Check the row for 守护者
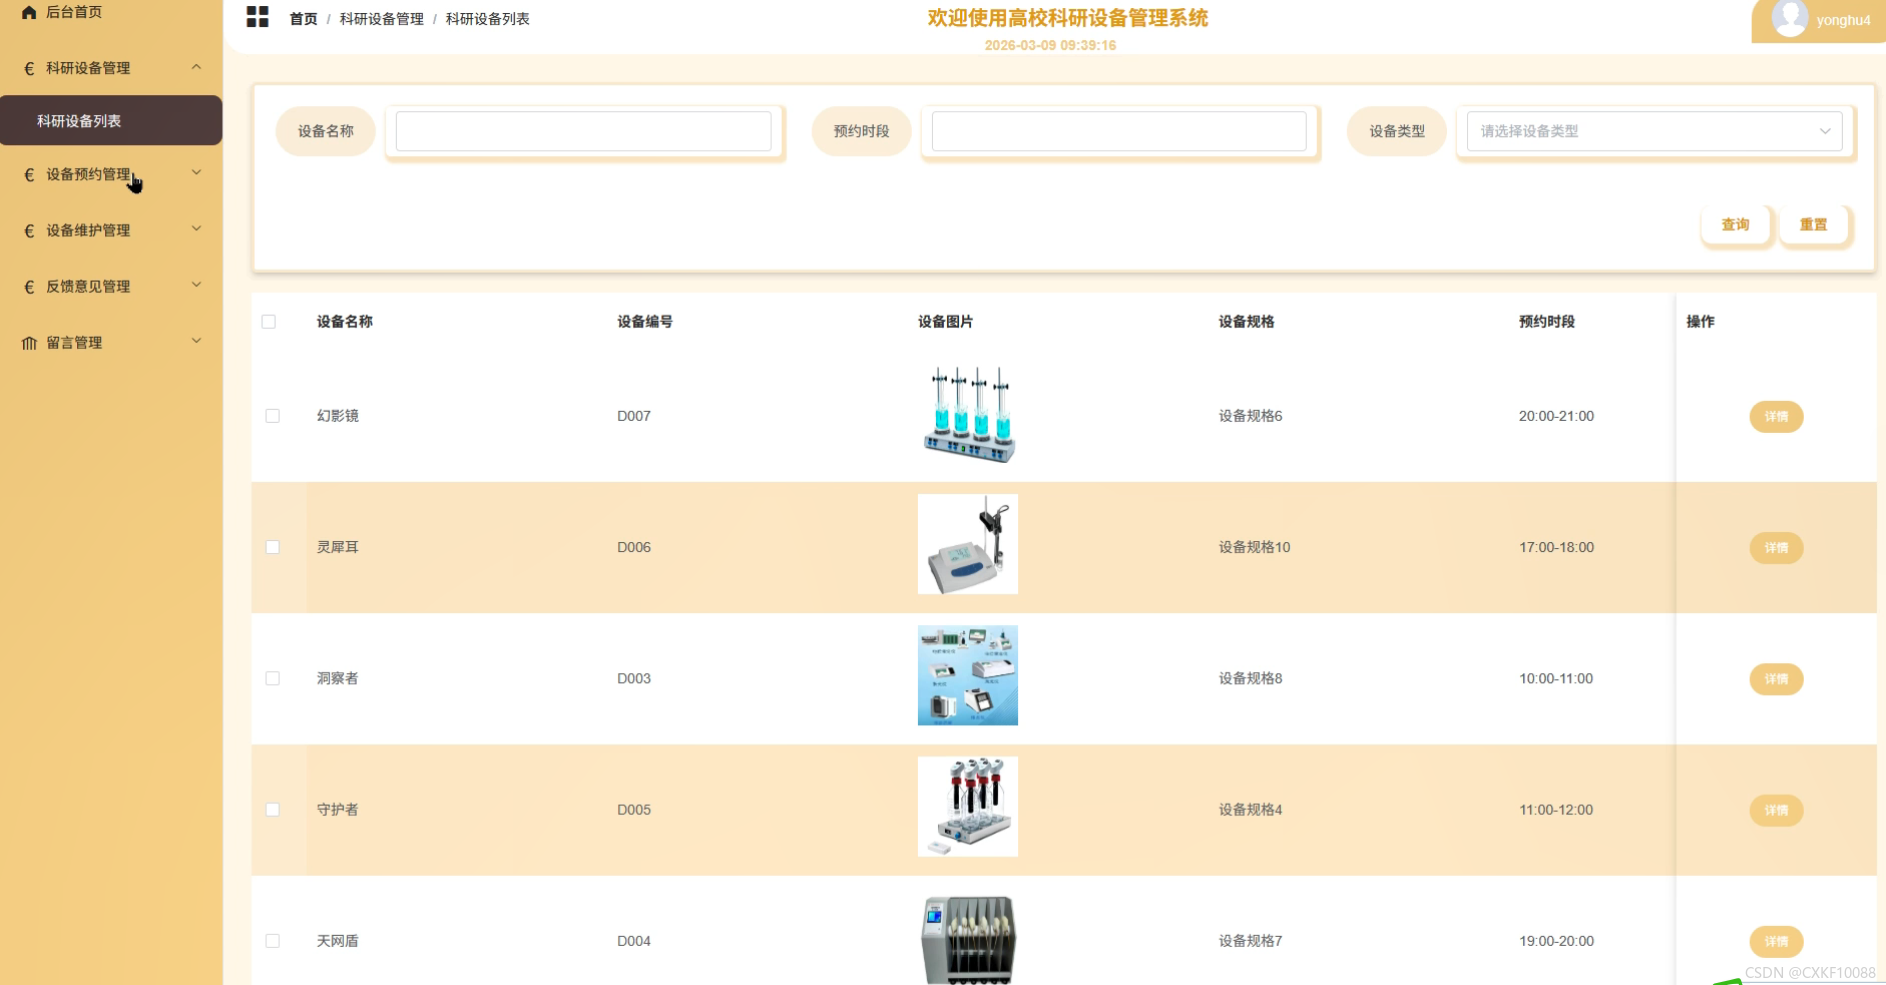 tap(272, 810)
